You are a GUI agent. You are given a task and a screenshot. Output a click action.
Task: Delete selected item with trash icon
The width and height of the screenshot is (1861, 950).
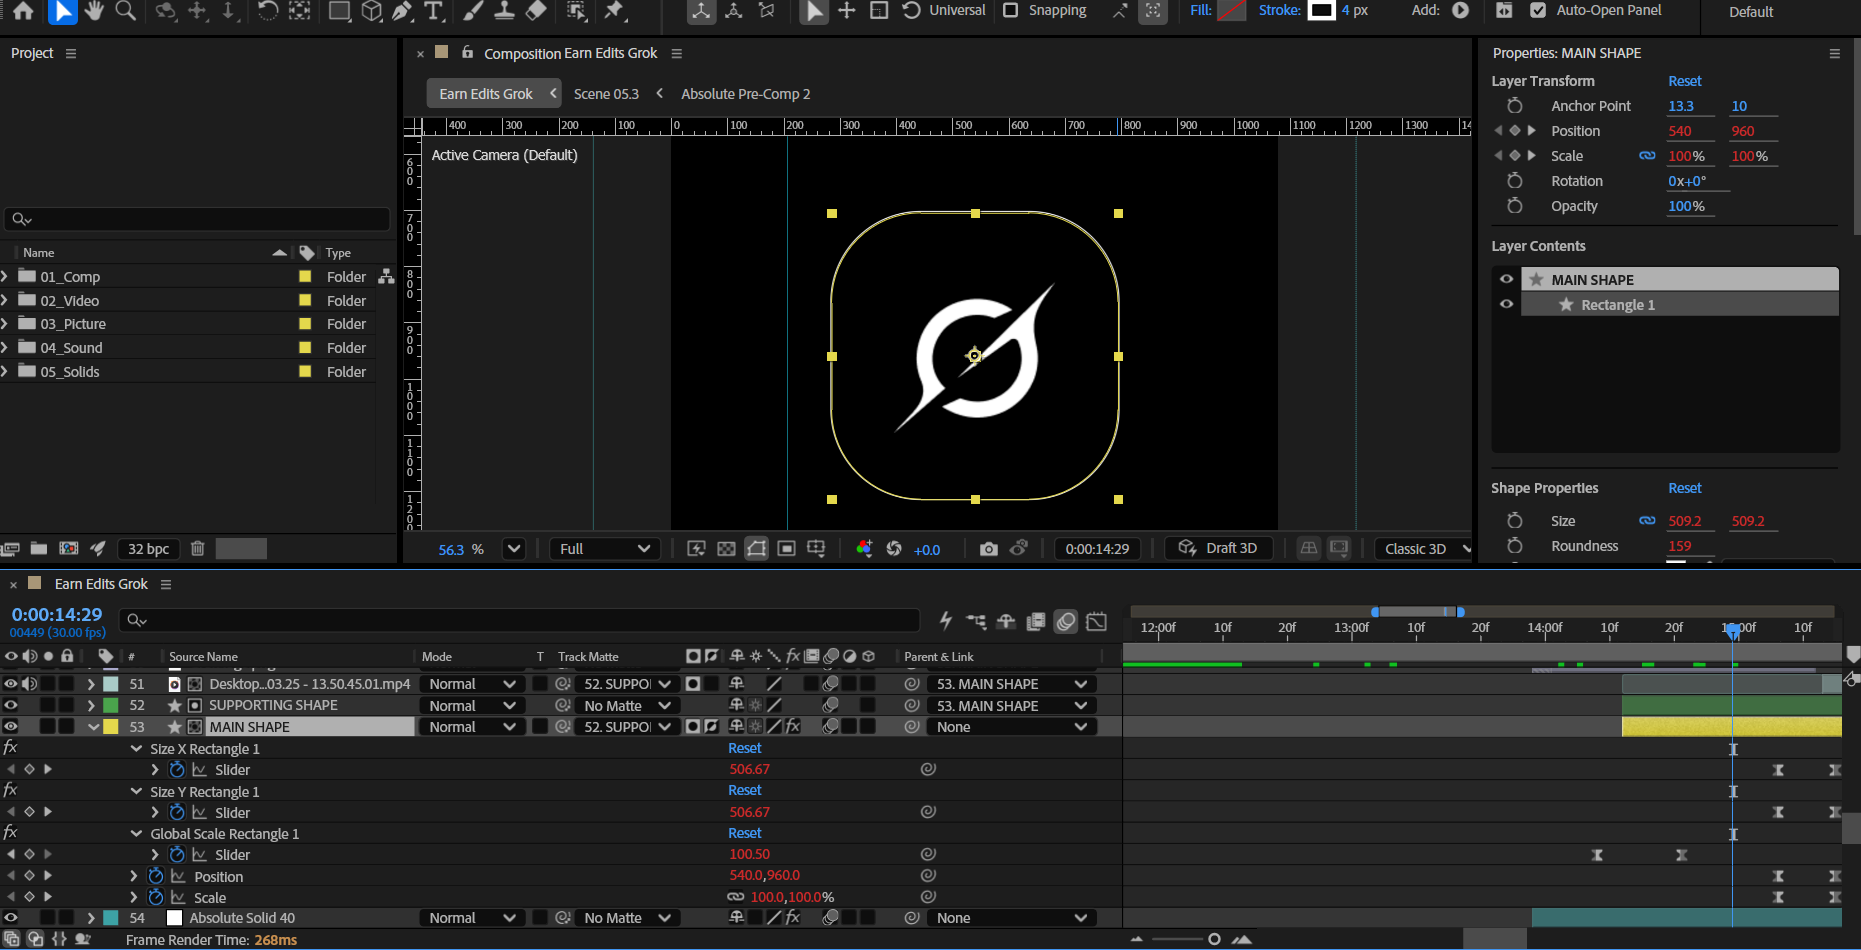click(198, 548)
